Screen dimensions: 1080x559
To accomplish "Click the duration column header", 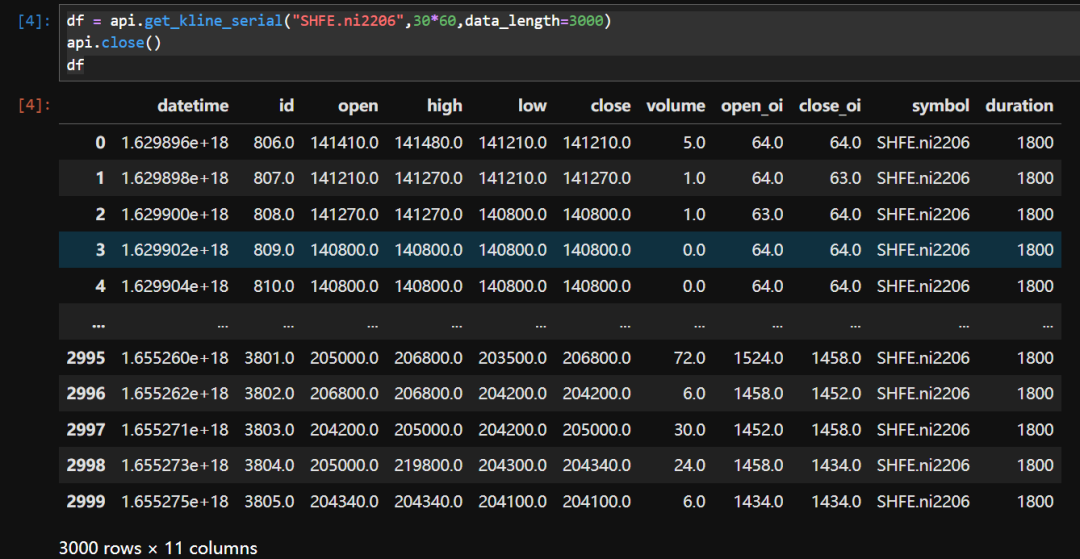I will [x=1019, y=105].
